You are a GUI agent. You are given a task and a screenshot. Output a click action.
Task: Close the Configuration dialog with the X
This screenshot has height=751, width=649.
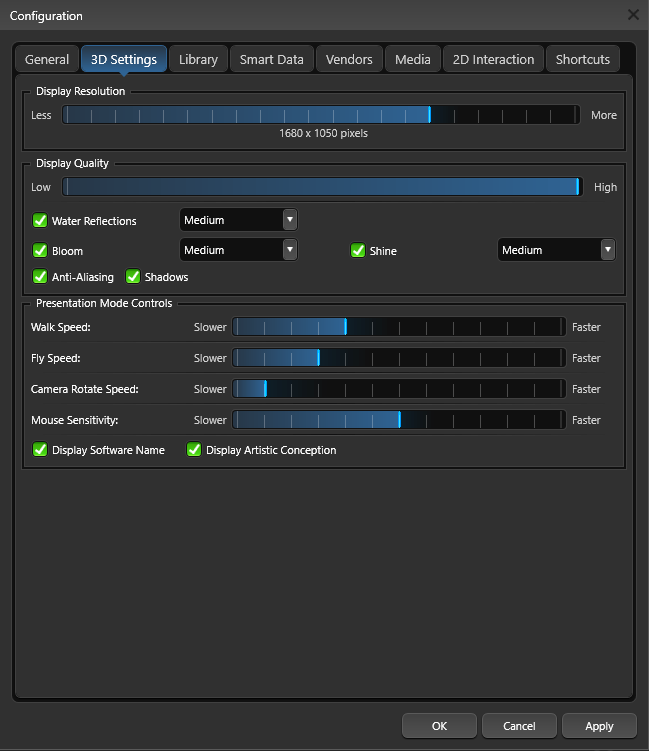pos(632,15)
